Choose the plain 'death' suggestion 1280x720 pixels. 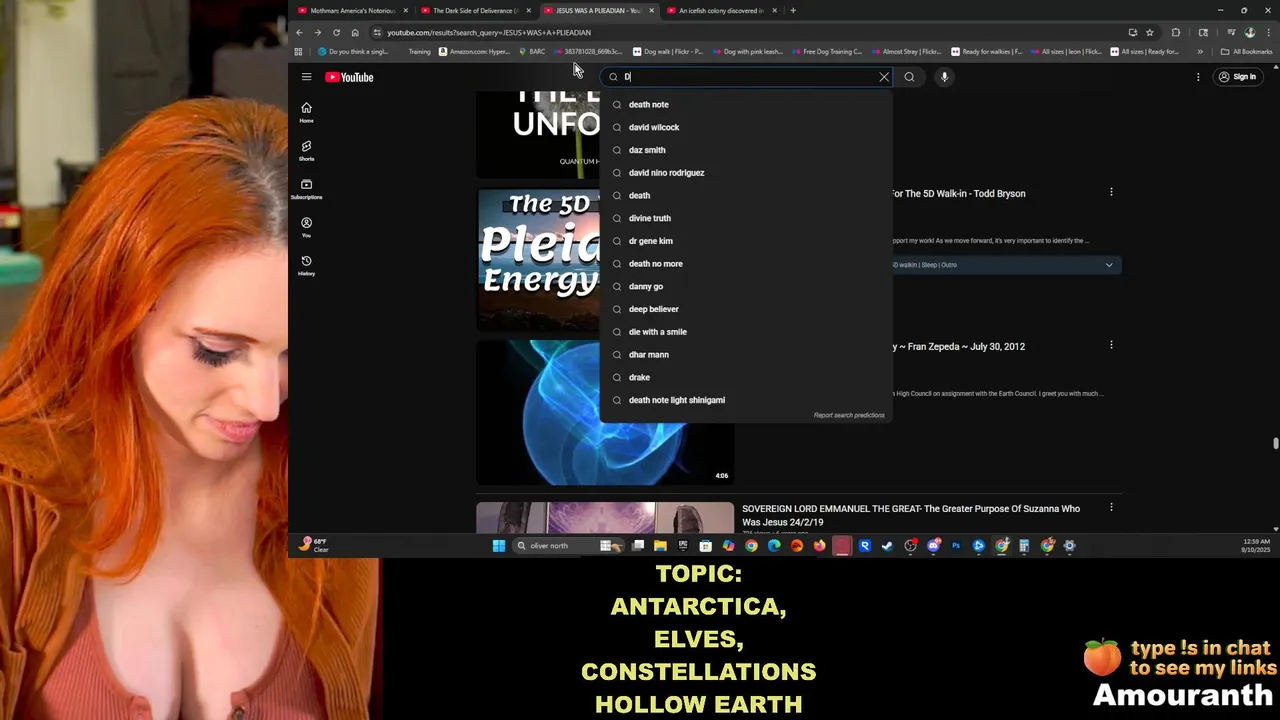[x=745, y=195]
